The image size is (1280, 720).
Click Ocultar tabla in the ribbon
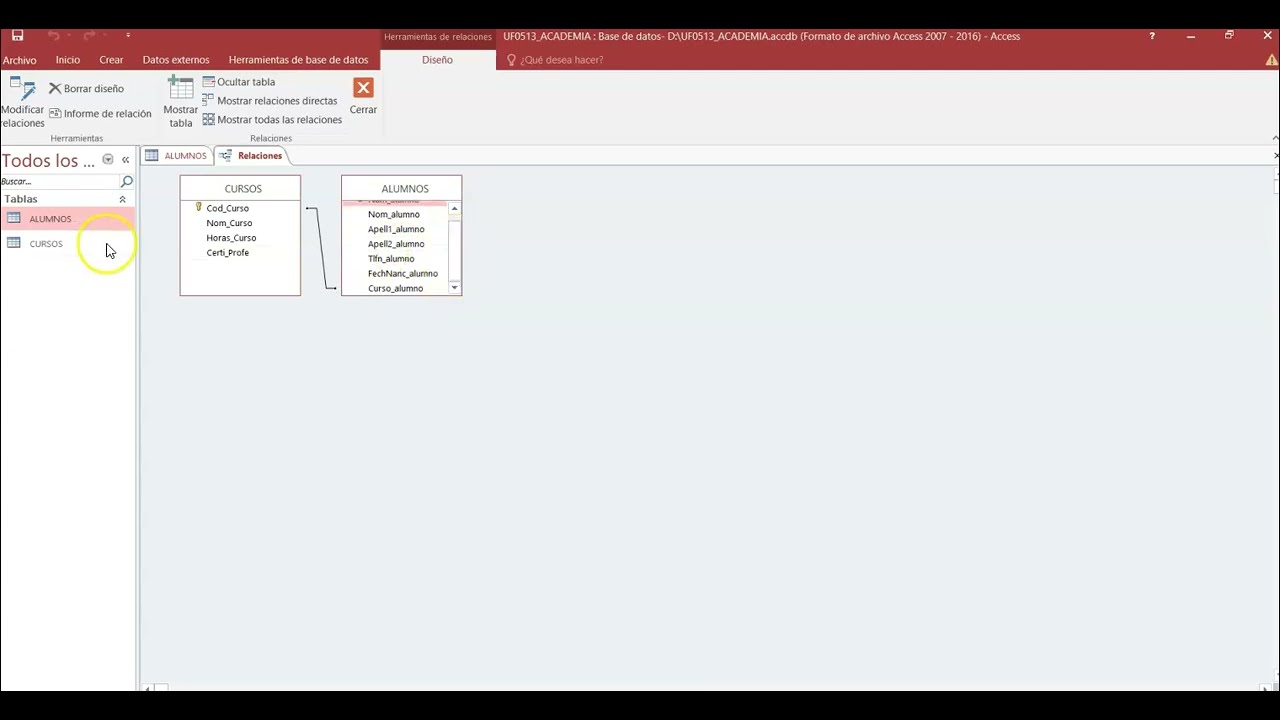239,82
